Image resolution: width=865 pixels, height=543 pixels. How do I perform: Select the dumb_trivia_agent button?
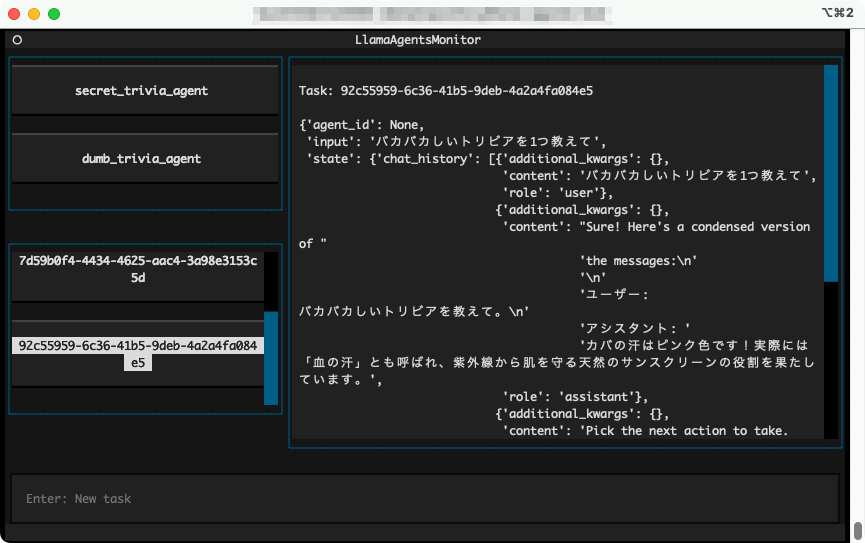145,158
